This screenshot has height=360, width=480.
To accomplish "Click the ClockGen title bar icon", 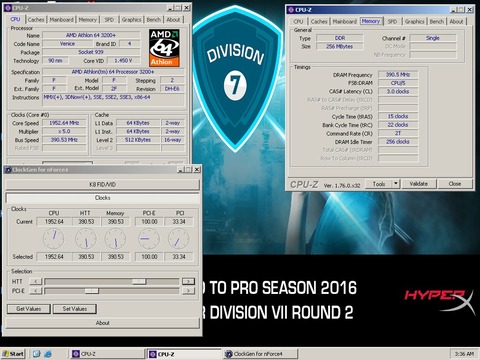I will point(8,170).
